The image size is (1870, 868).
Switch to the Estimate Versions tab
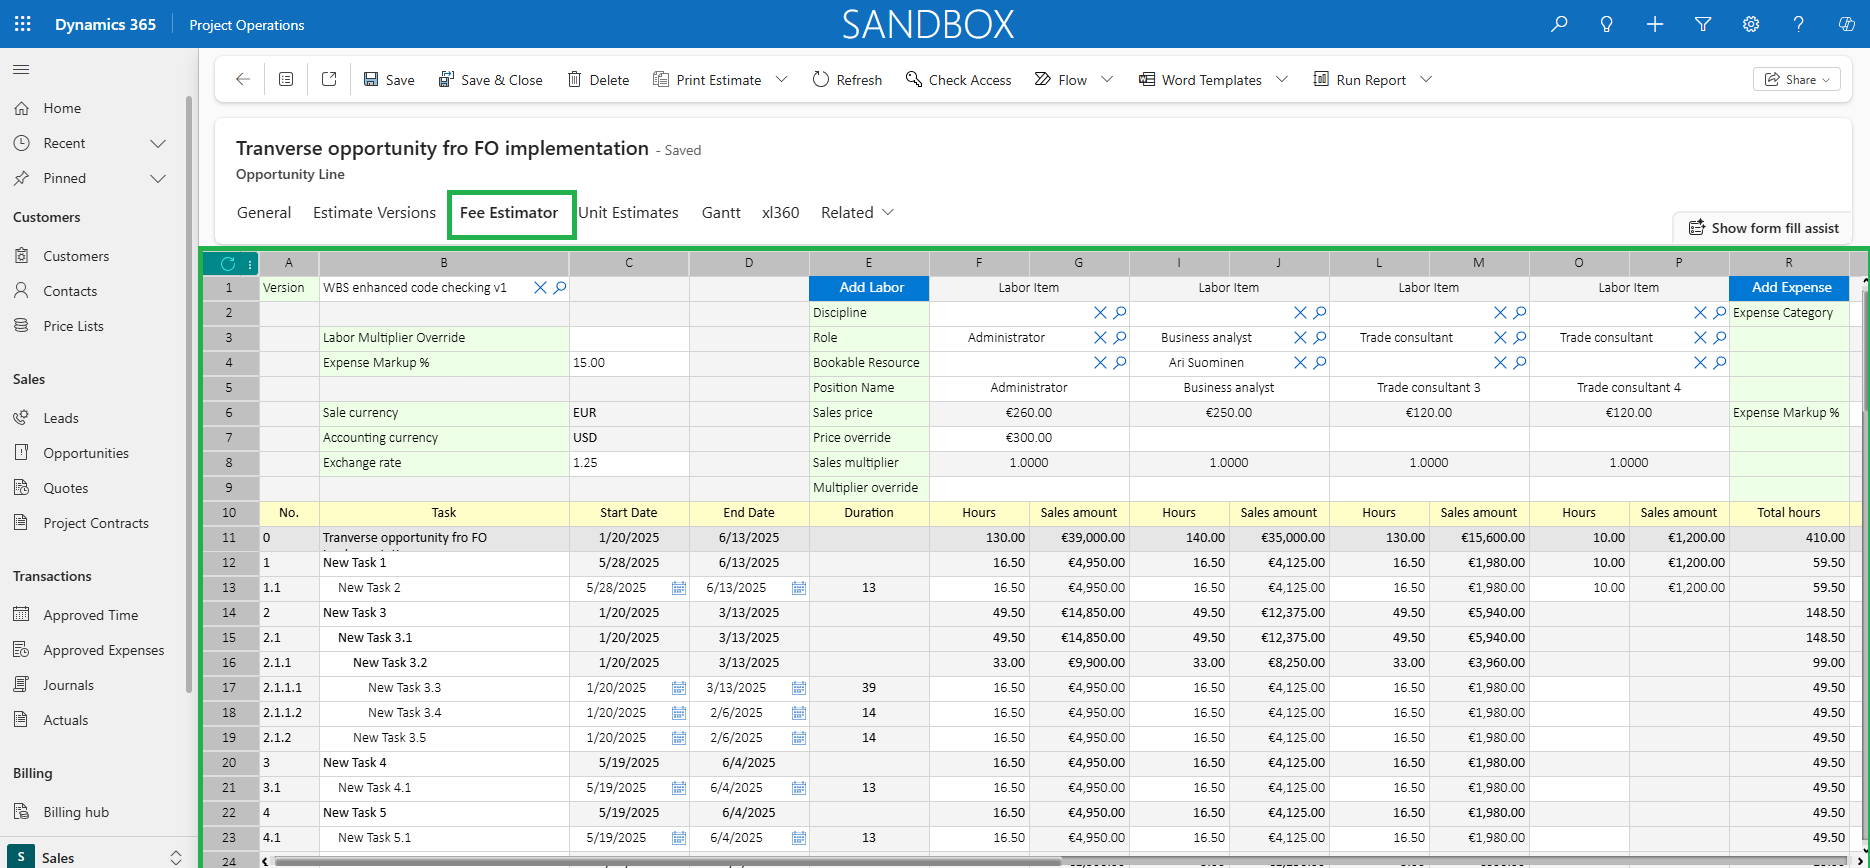[374, 212]
